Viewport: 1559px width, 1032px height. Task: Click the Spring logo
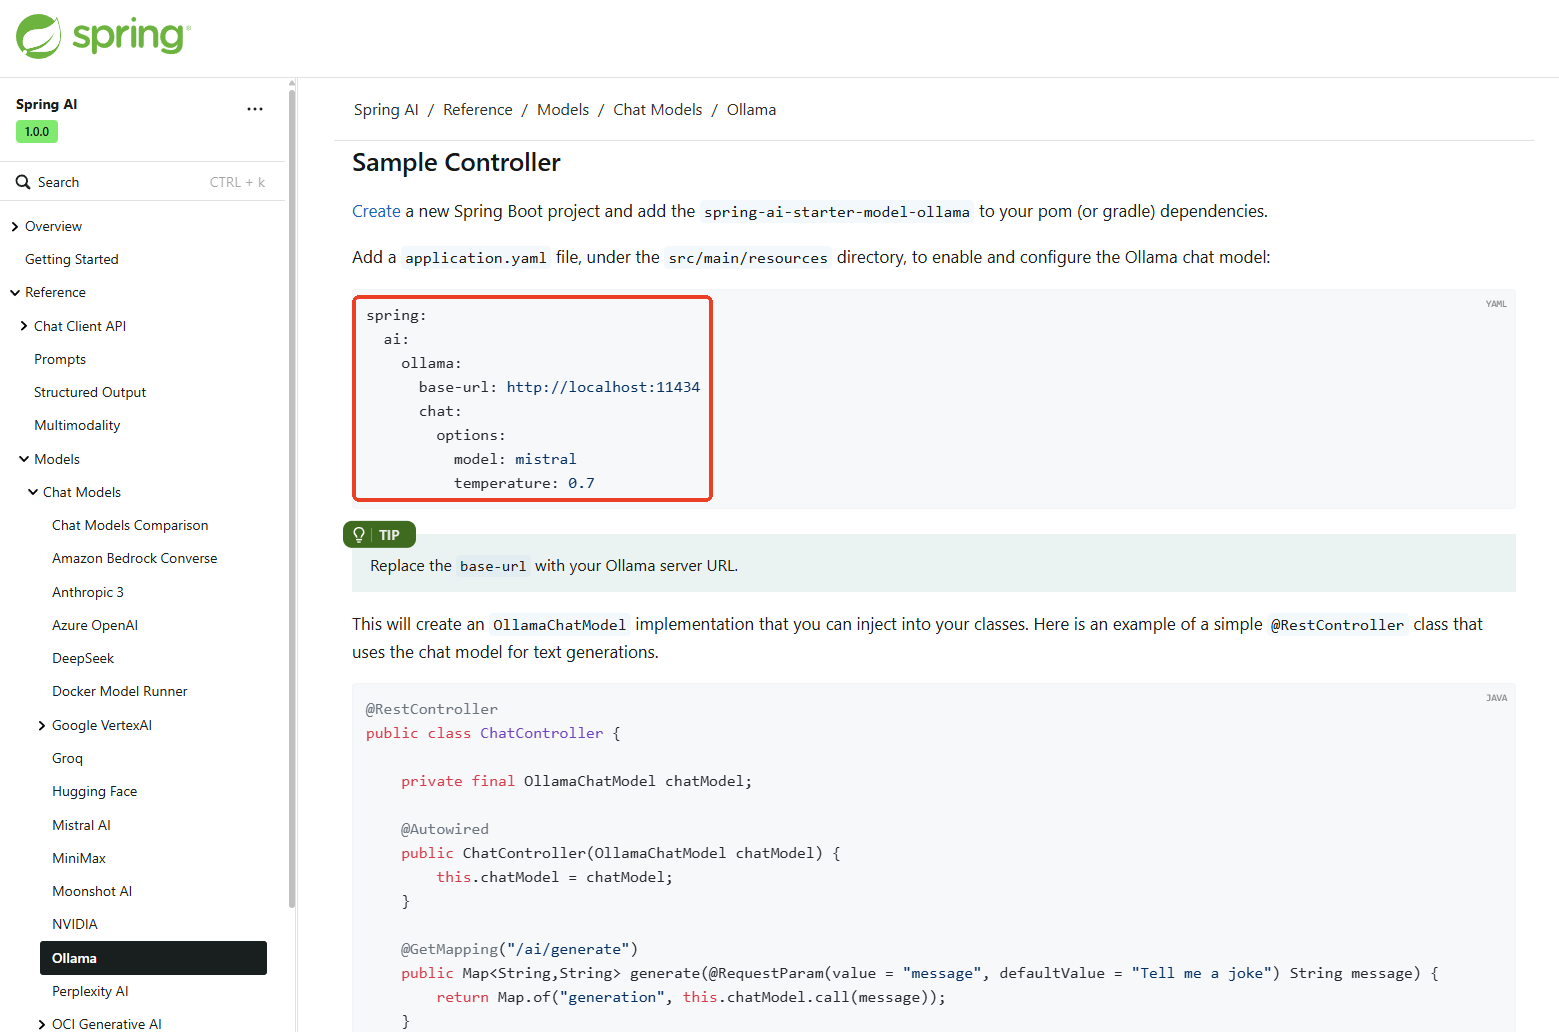pos(103,37)
